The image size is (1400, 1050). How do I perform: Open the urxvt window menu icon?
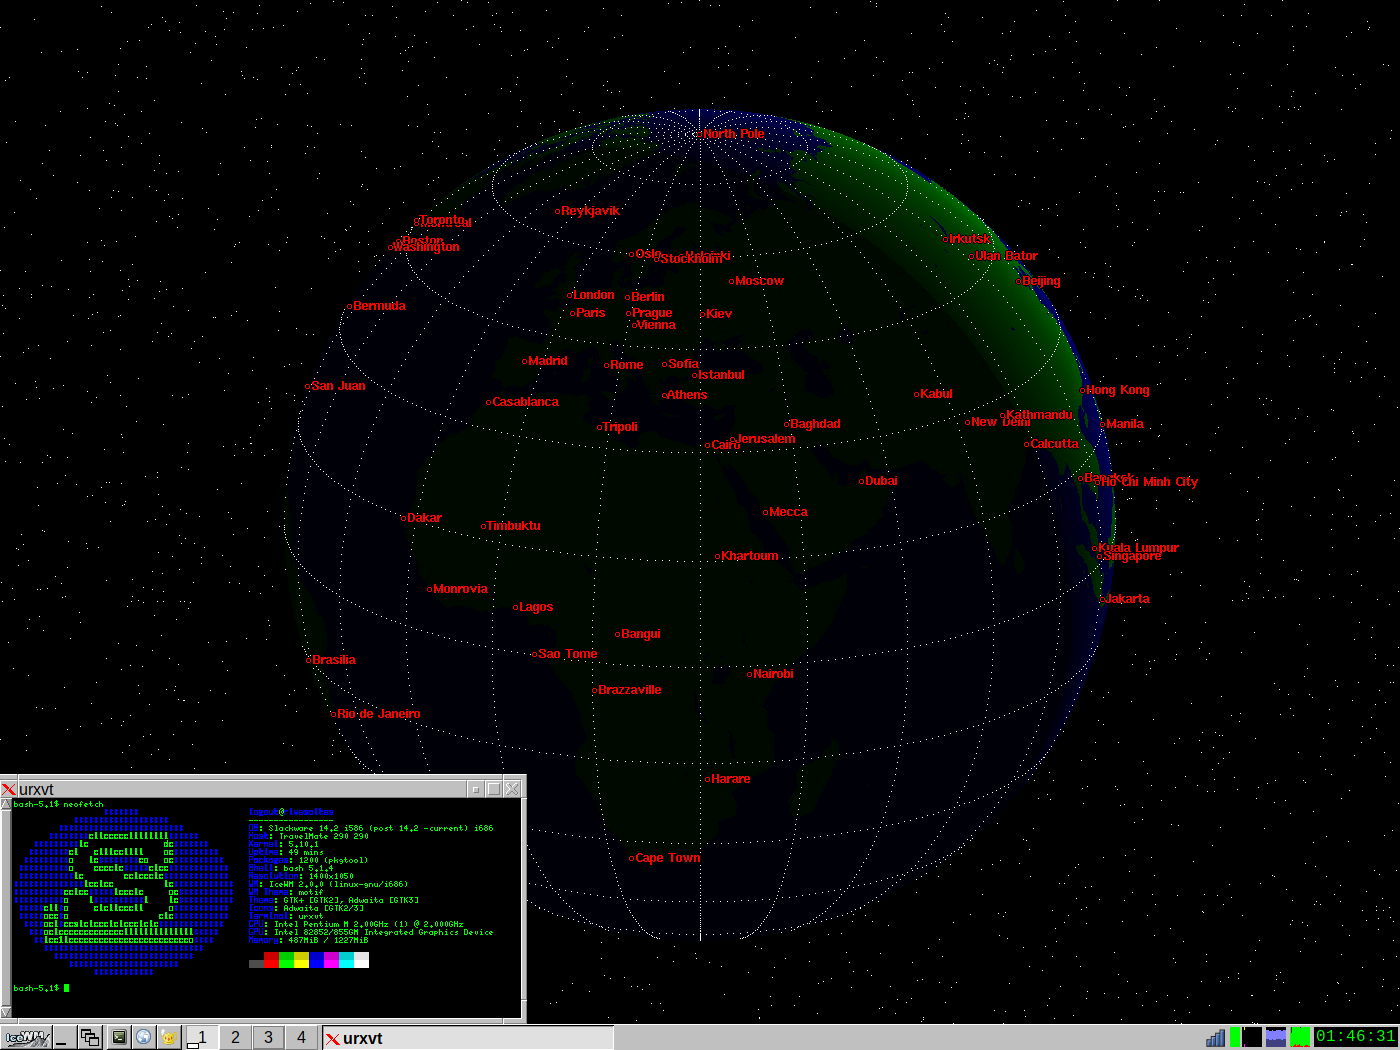tap(9, 789)
